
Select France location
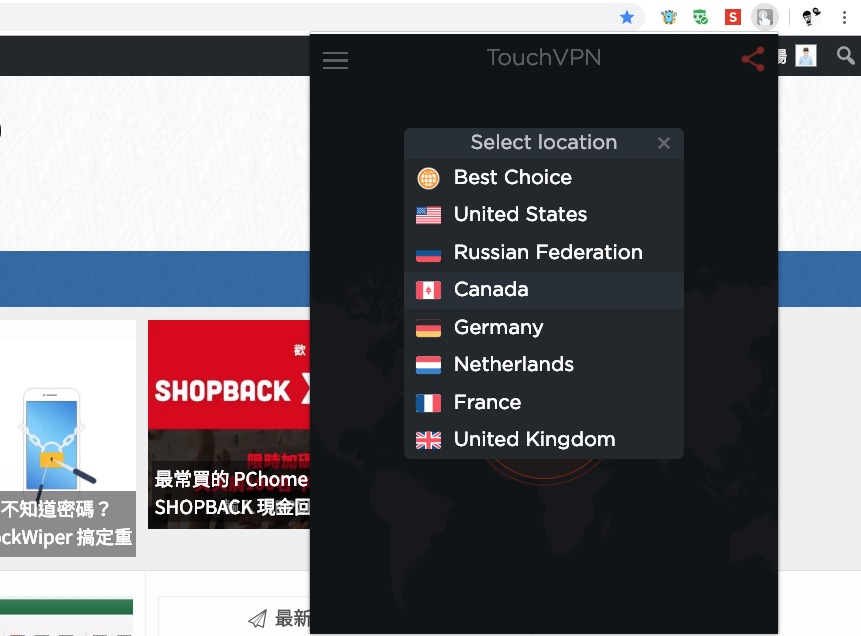click(544, 402)
